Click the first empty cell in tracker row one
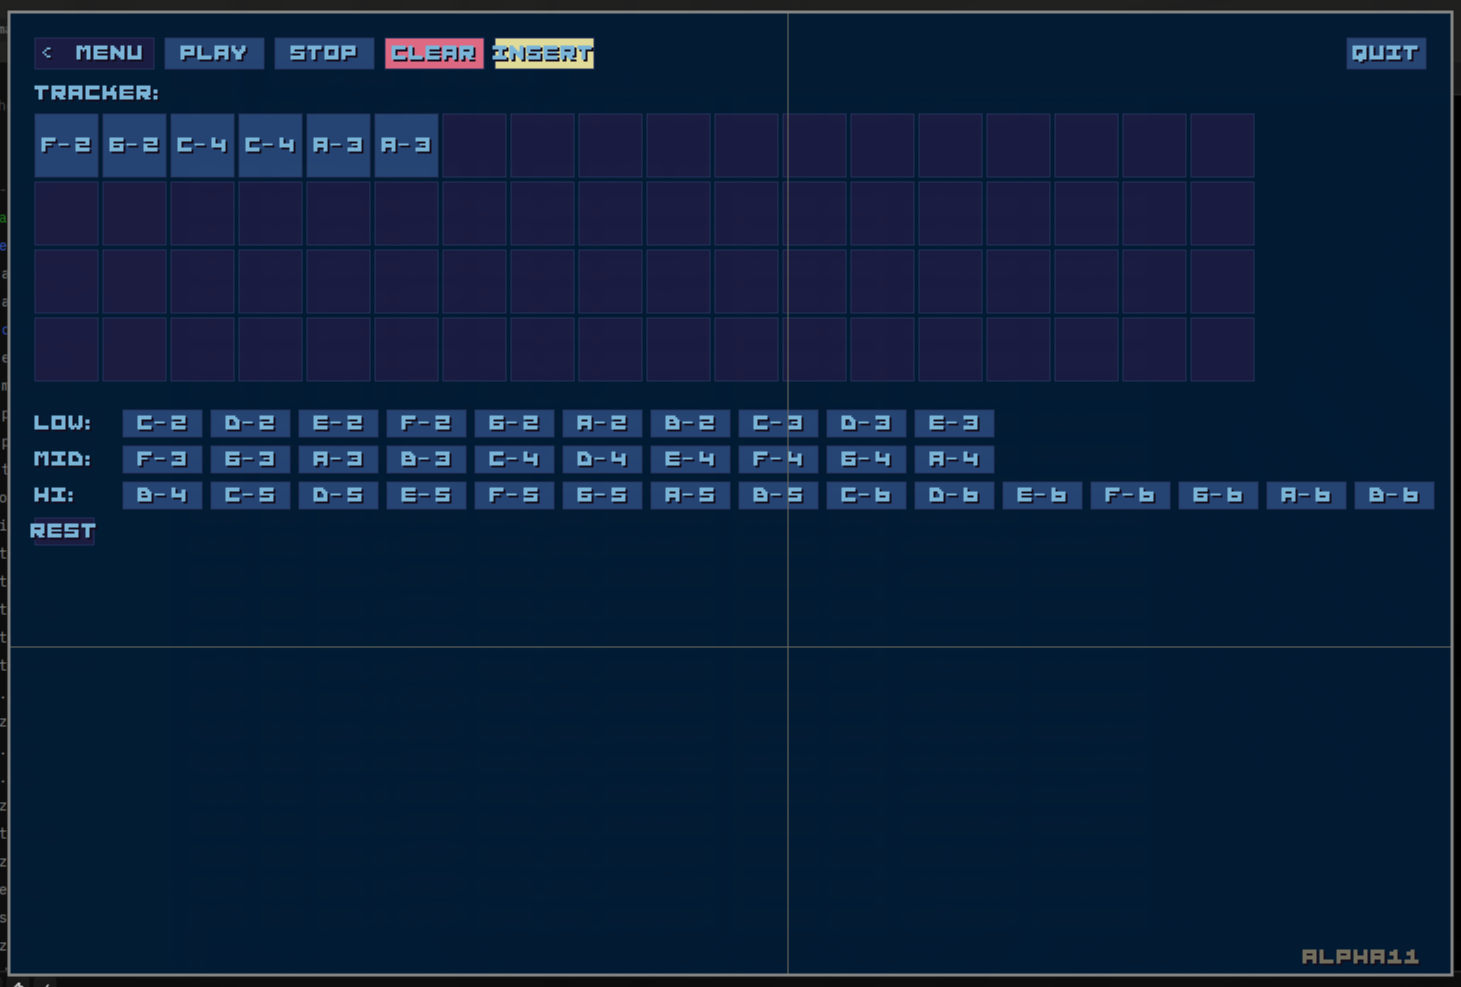The width and height of the screenshot is (1461, 987). (x=474, y=145)
